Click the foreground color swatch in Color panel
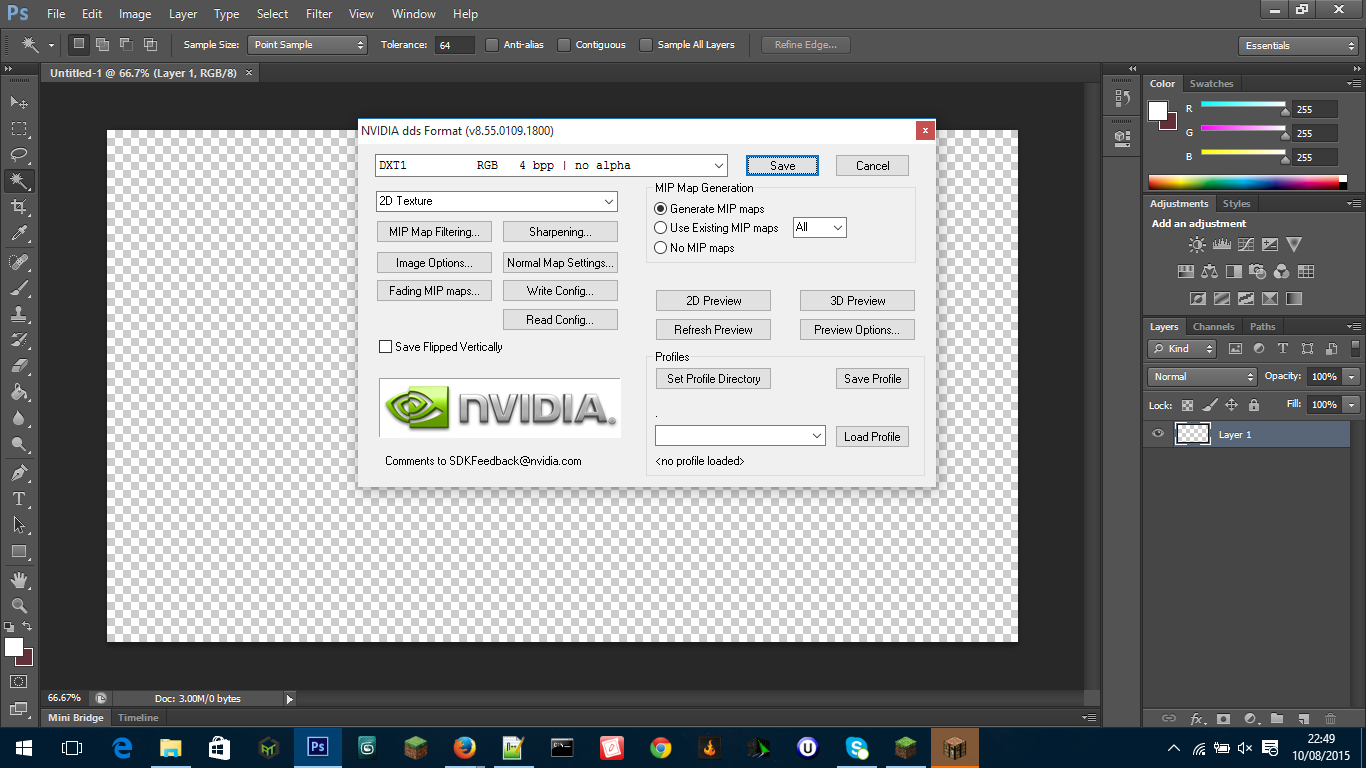The image size is (1366, 768). 1158,110
